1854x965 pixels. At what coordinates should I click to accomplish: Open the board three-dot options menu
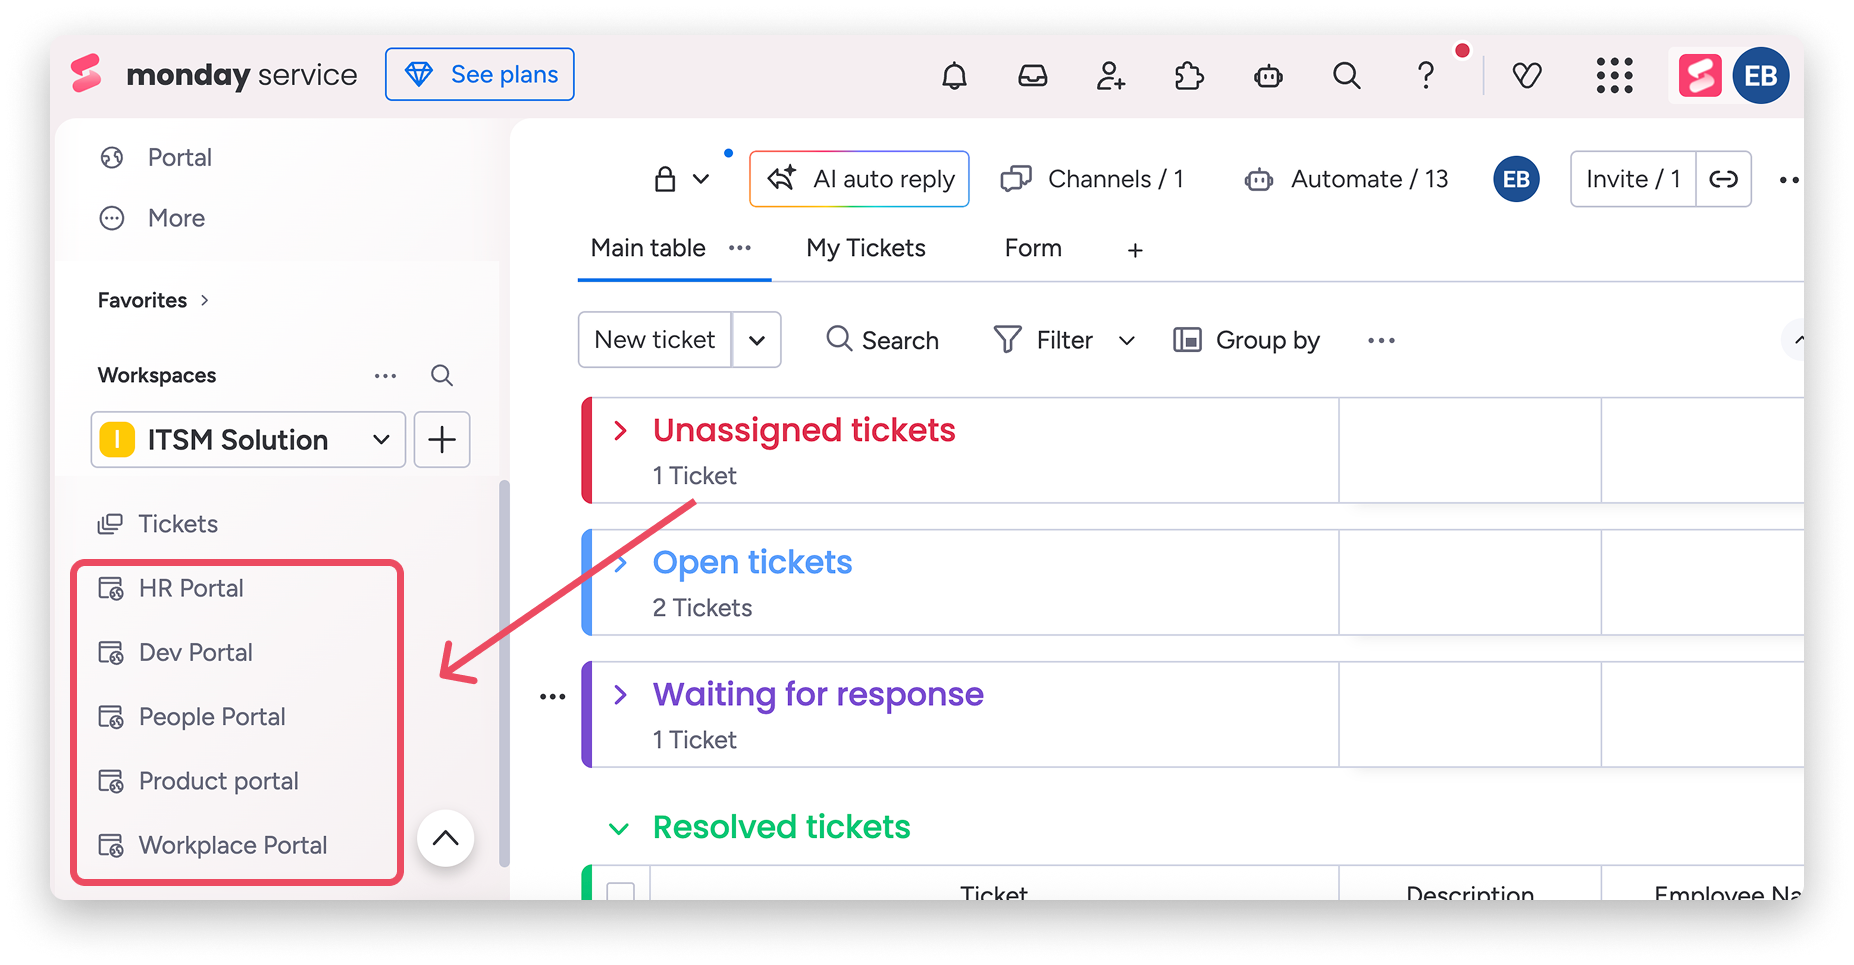pos(1789,180)
